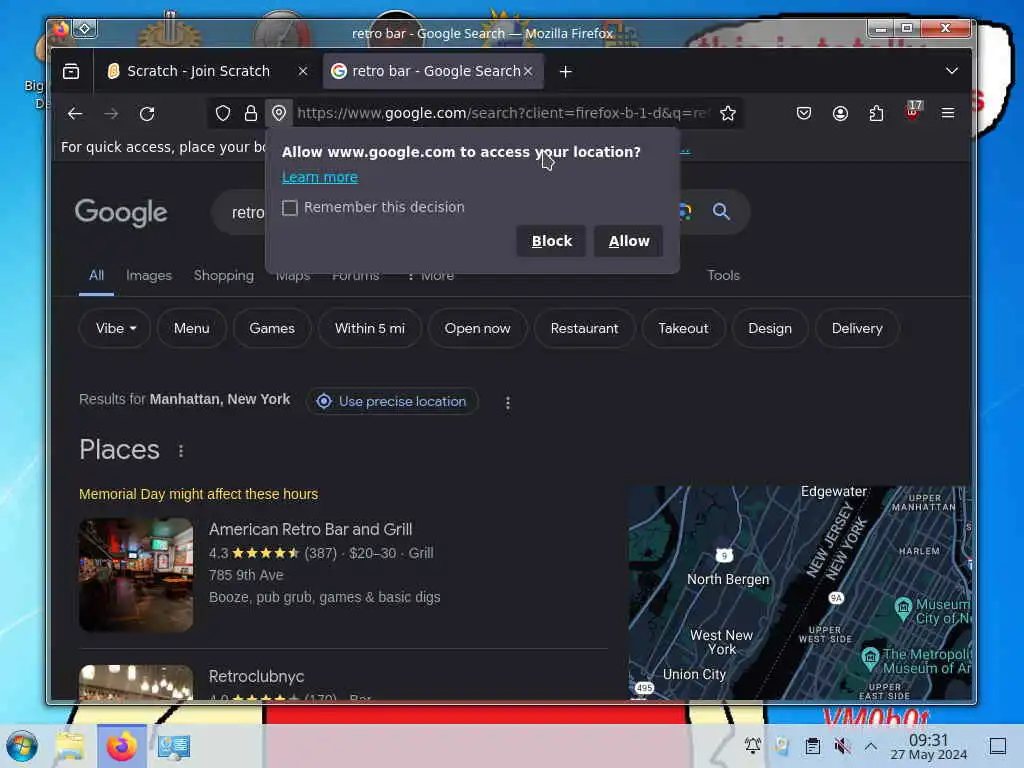1024x768 pixels.
Task: Expand the list all tabs chevron
Action: click(952, 71)
